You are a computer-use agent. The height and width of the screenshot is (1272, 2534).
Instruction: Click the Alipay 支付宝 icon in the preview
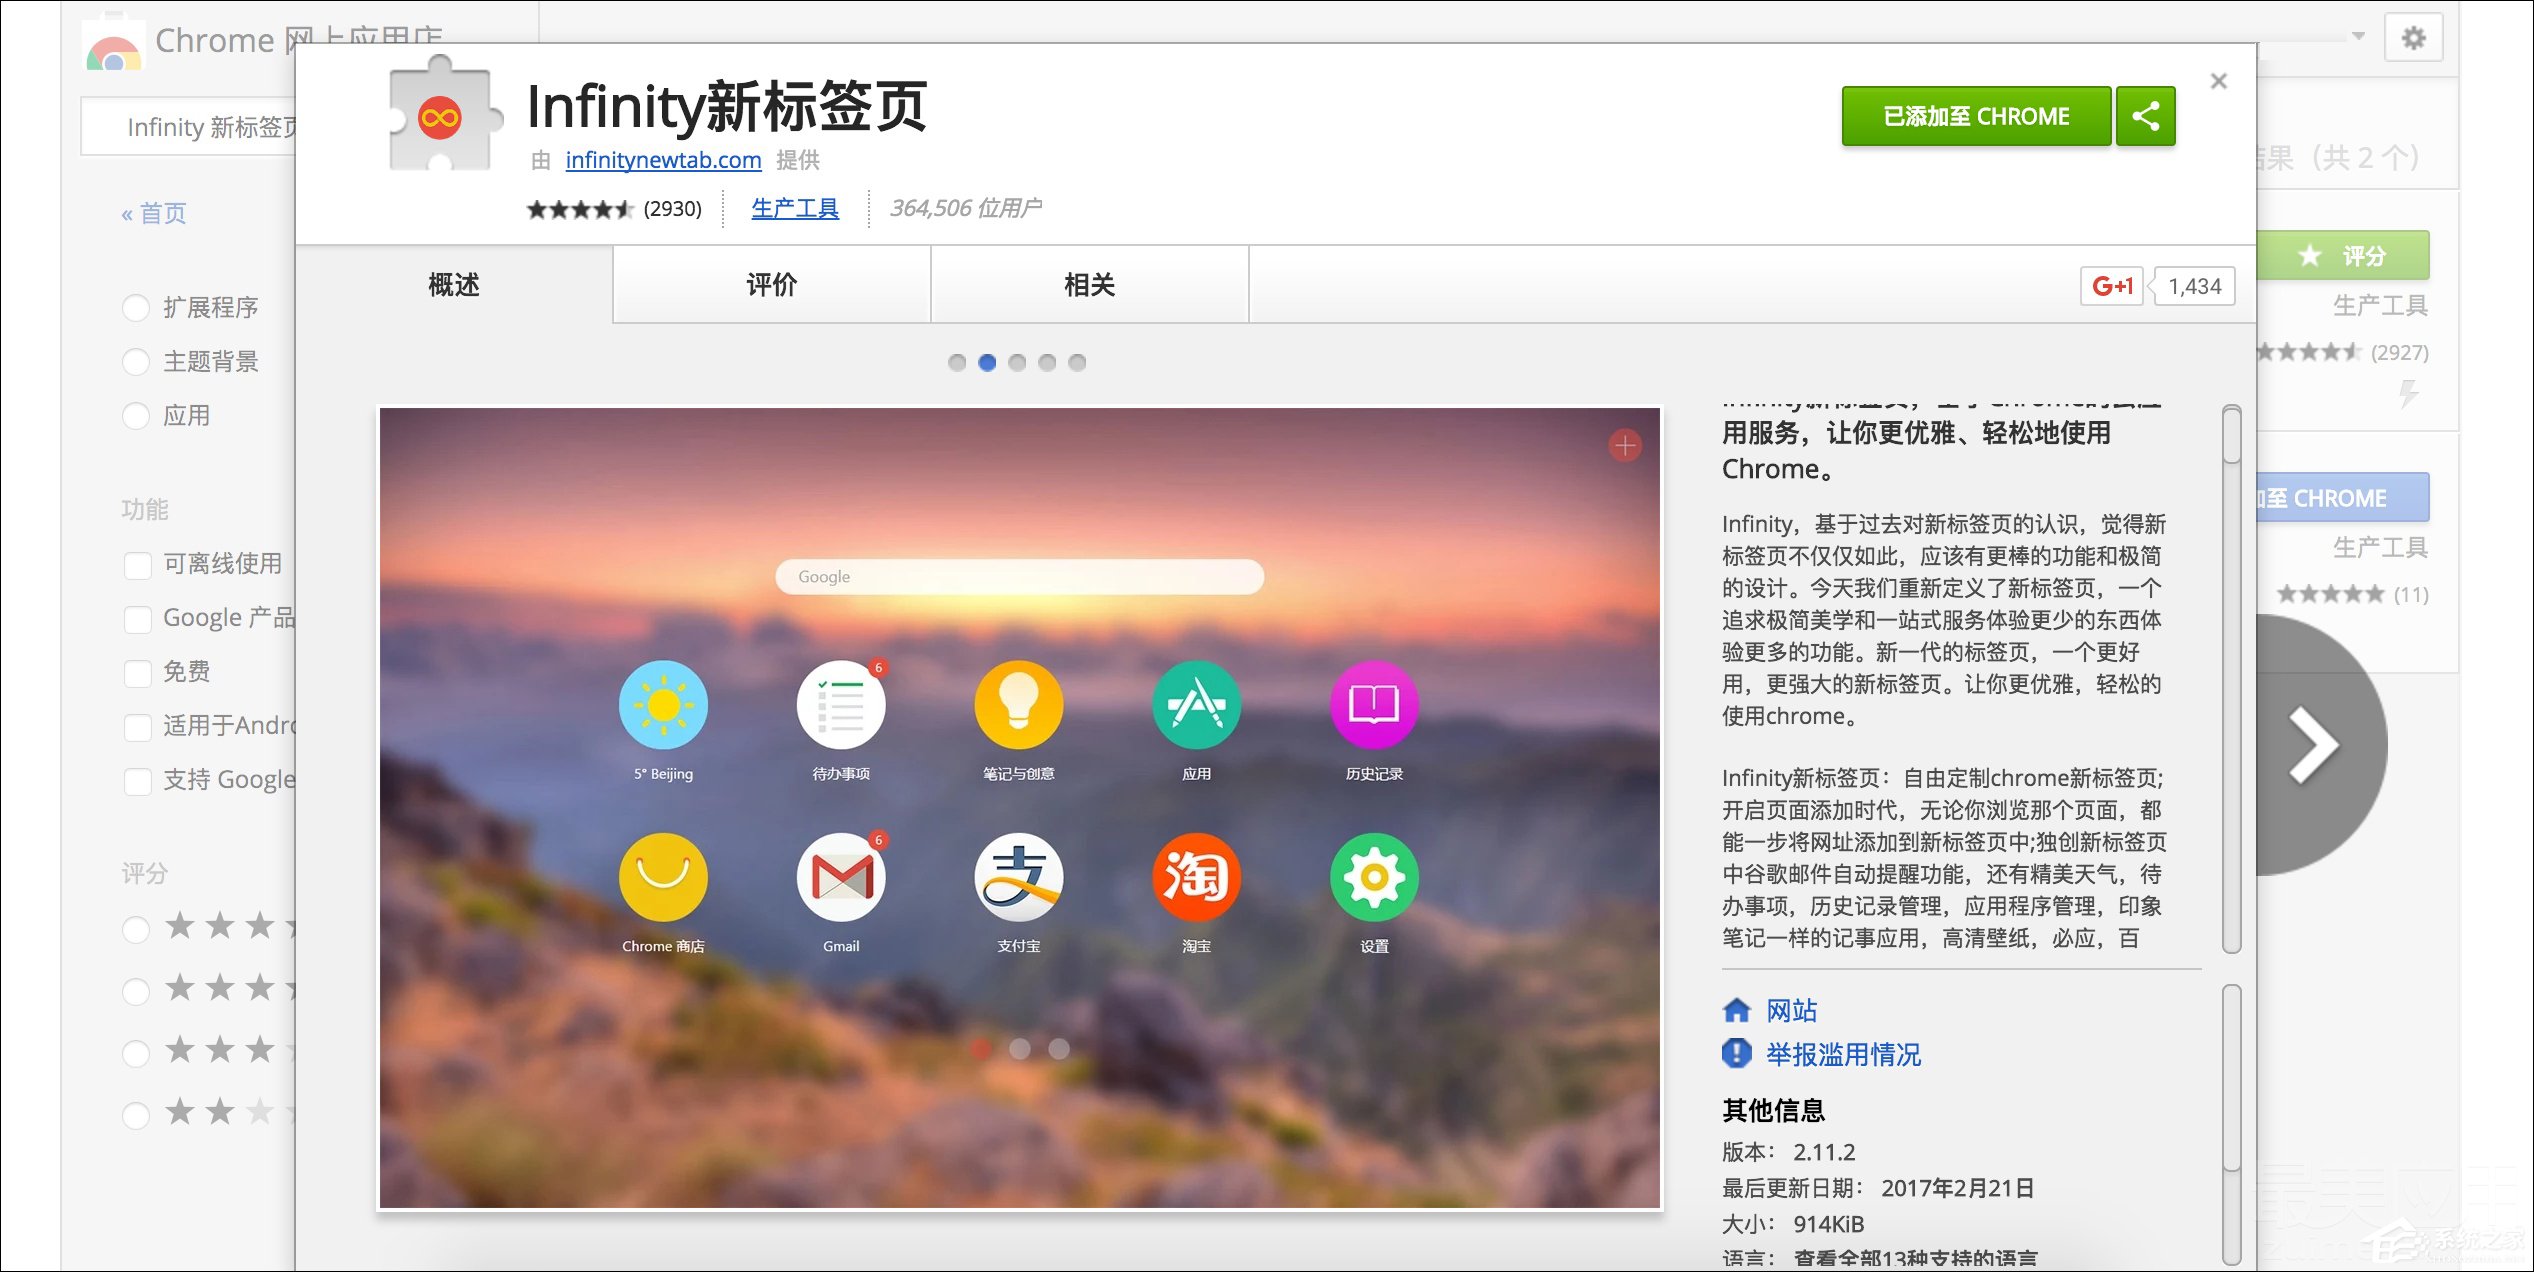click(1018, 878)
